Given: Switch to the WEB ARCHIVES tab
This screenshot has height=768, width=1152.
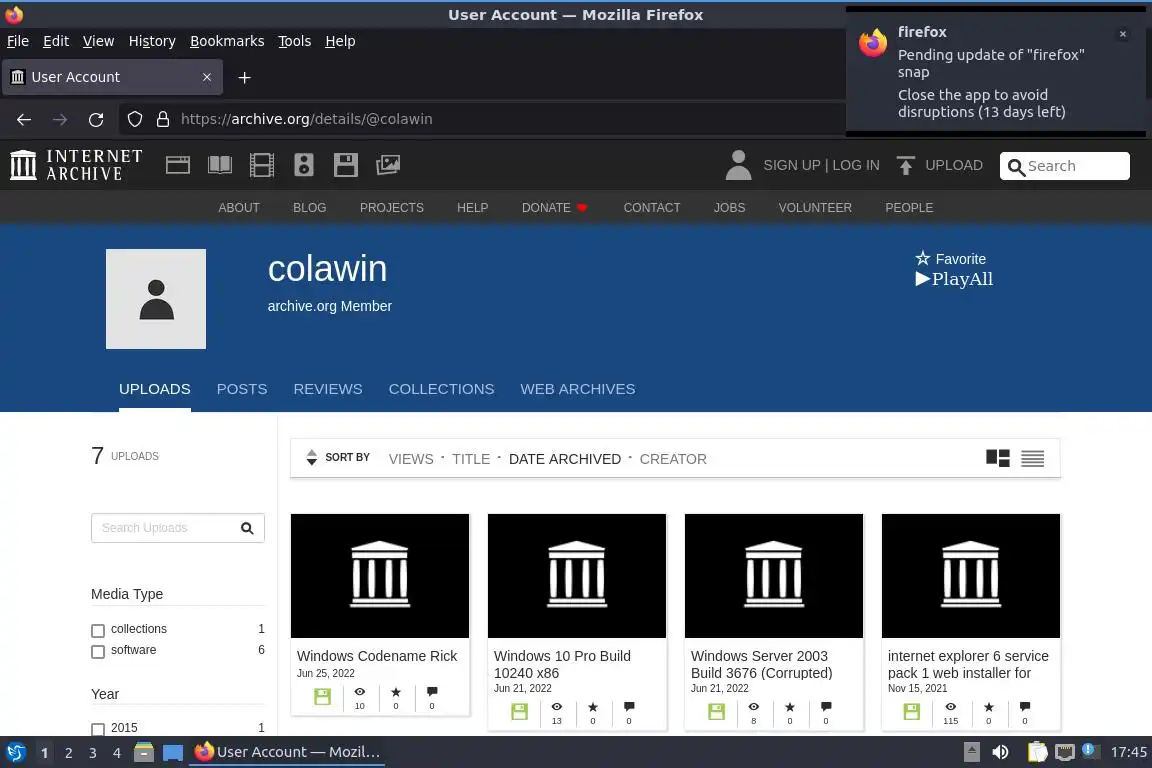Looking at the screenshot, I should coord(577,389).
